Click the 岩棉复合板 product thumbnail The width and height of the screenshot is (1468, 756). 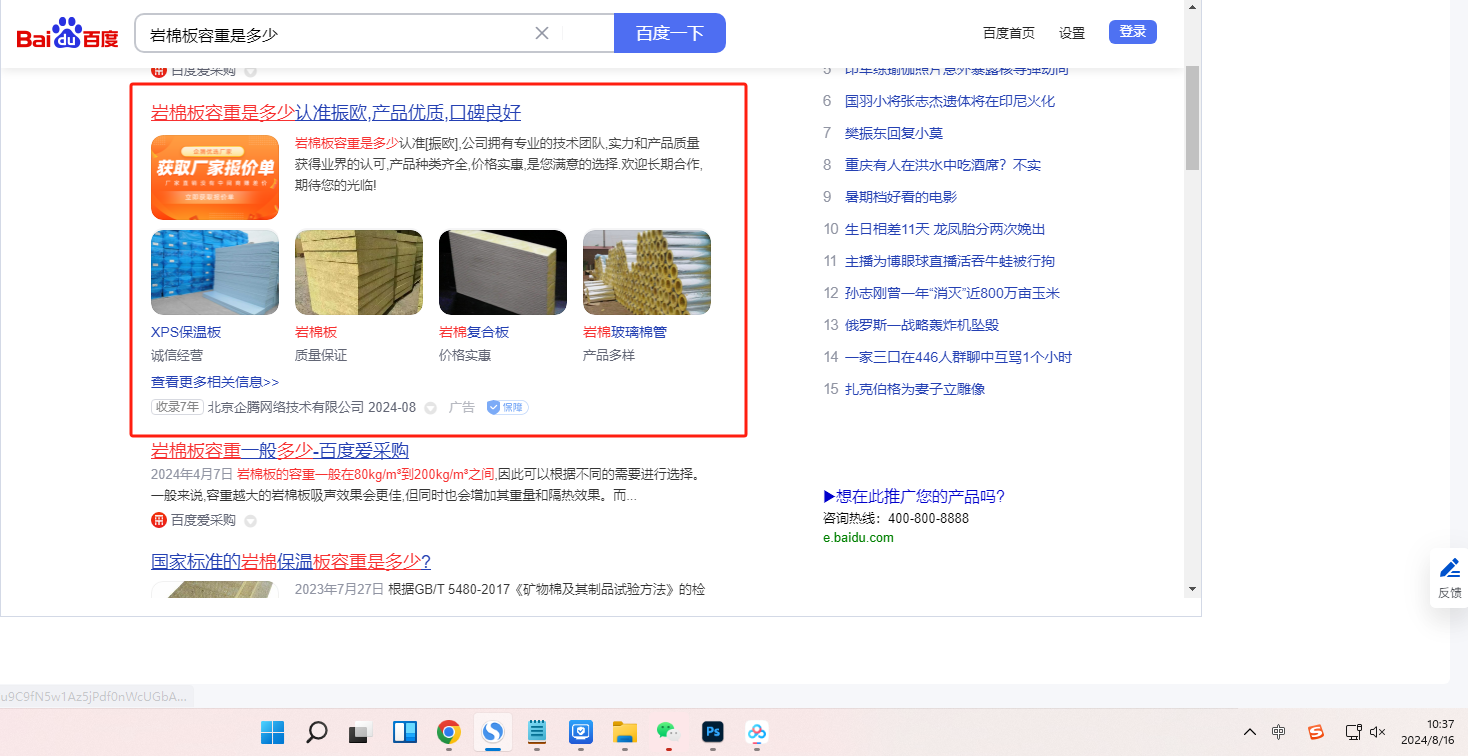pyautogui.click(x=503, y=272)
